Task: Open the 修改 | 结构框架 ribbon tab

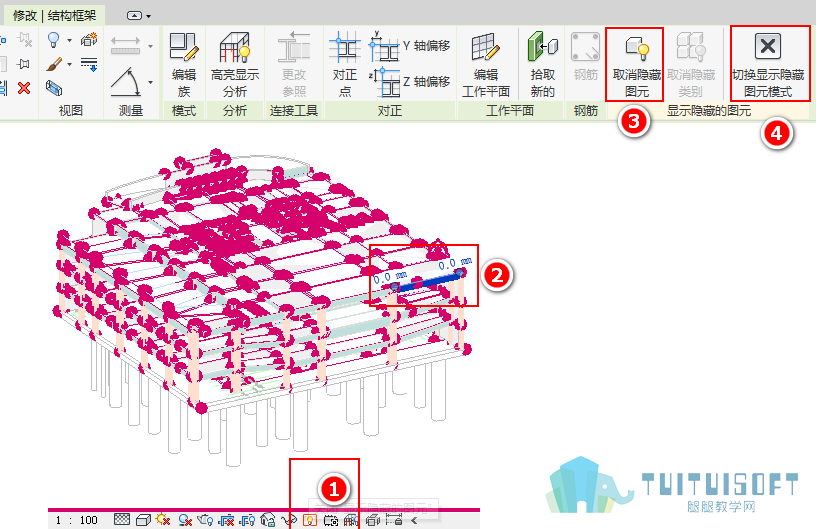Action: (x=54, y=16)
